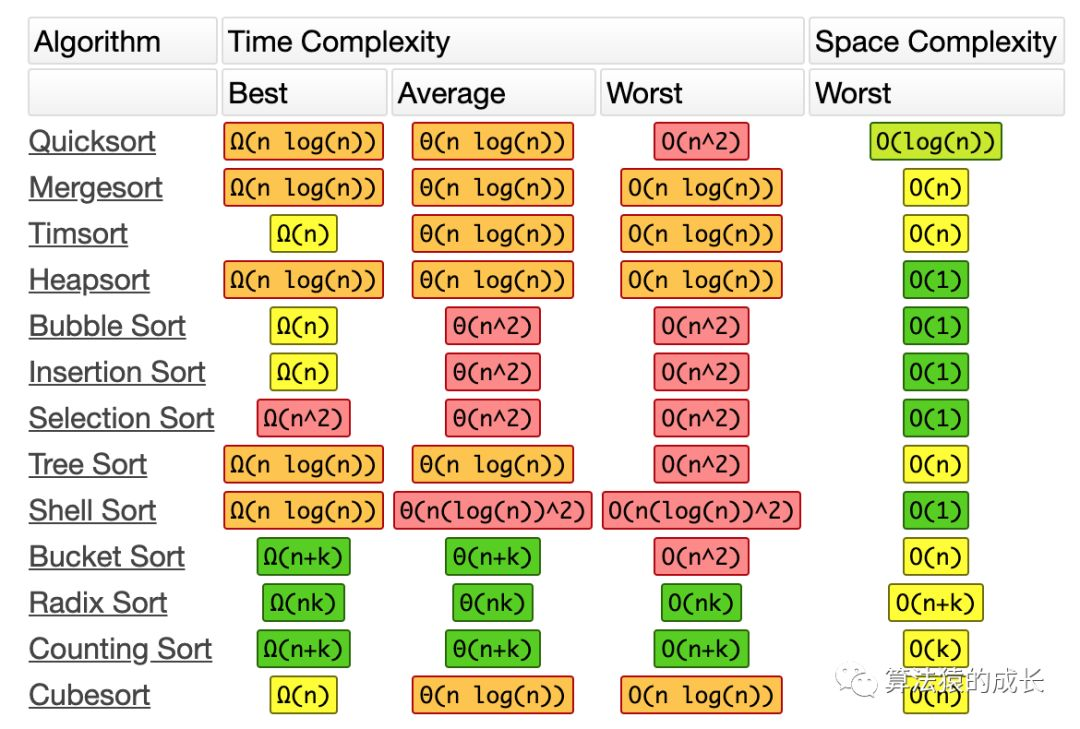Go to the Shell Sort link
This screenshot has height=729, width=1080.
[92, 510]
